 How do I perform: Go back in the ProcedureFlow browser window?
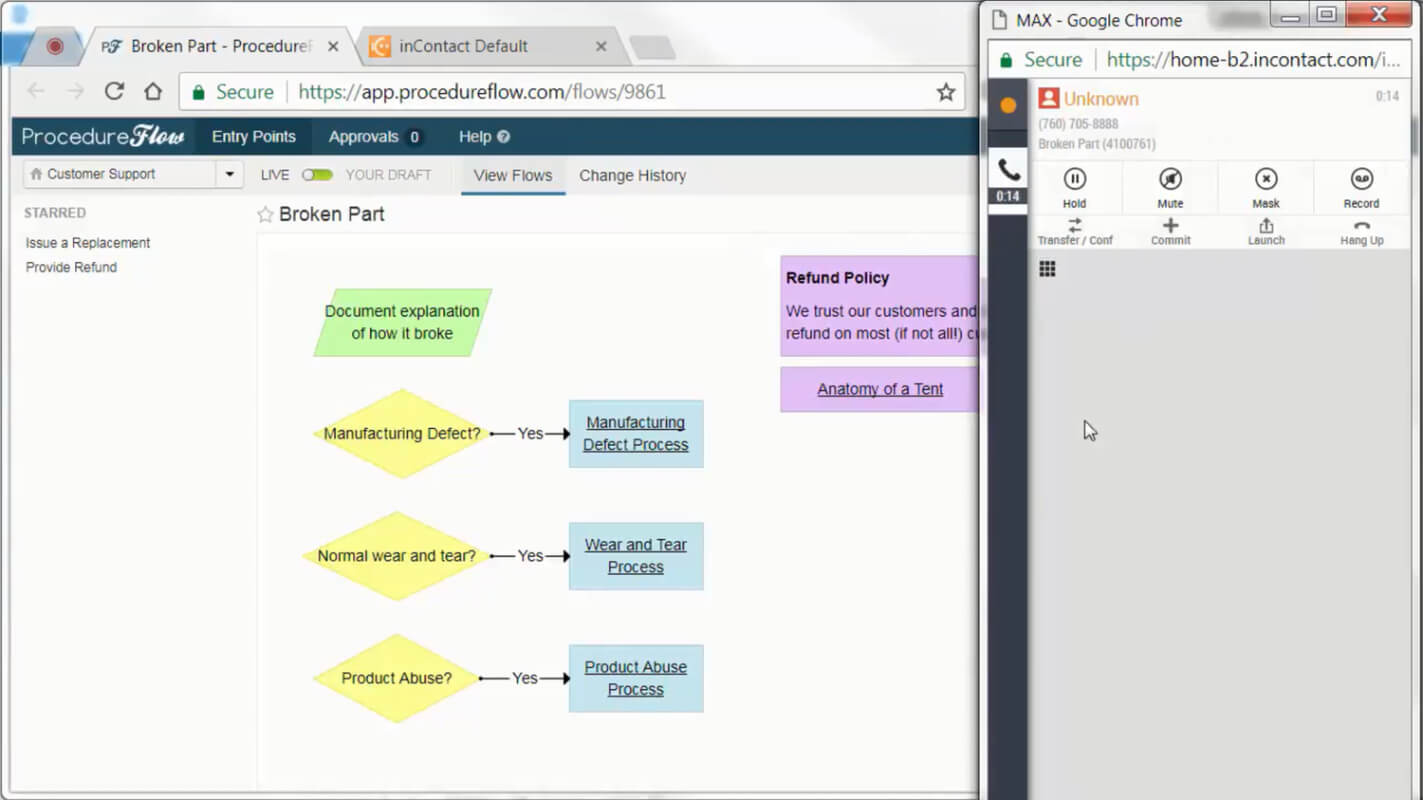tap(36, 92)
